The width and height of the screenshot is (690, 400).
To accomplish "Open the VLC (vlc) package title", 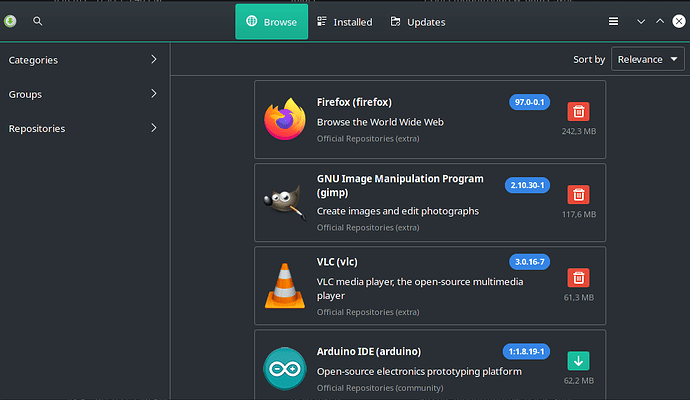I will click(337, 262).
